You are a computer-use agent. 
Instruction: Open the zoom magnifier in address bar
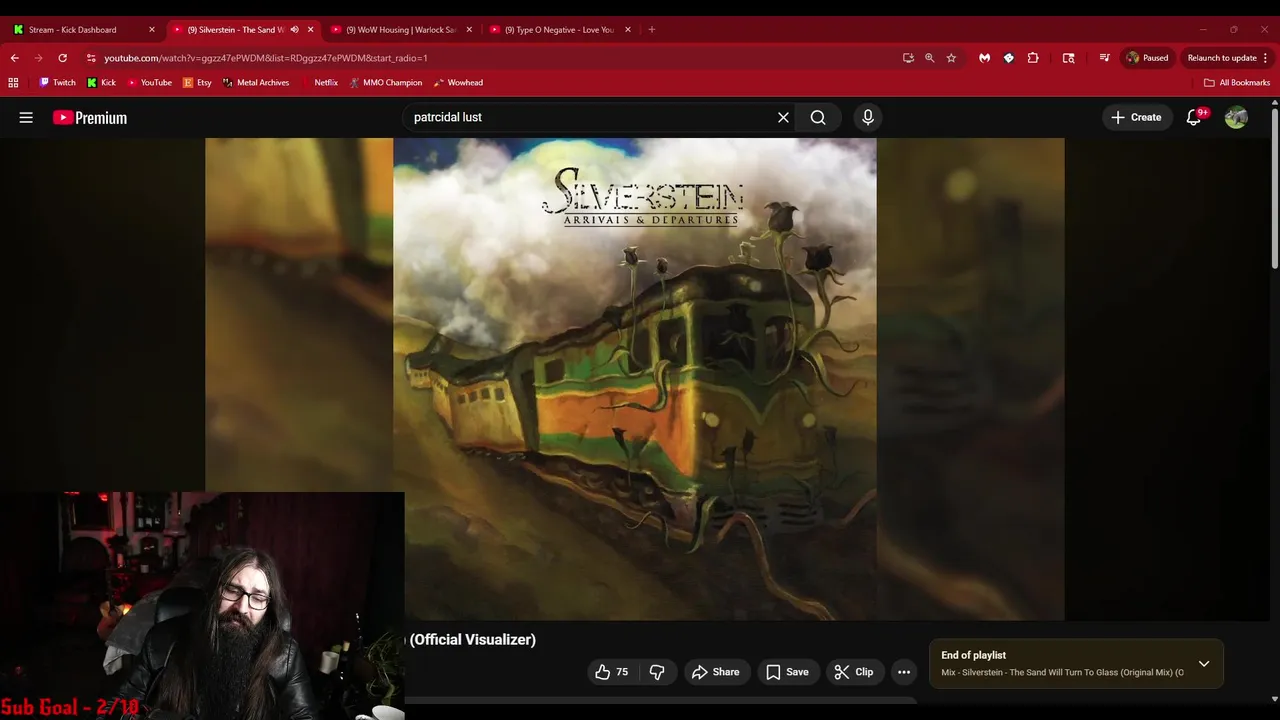929,58
